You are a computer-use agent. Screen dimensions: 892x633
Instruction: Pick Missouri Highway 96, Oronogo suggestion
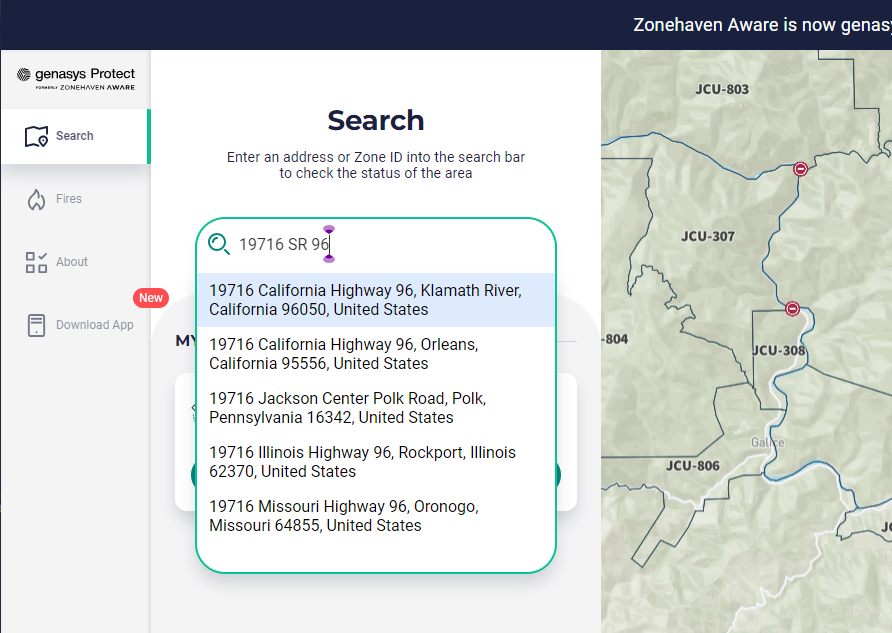375,516
